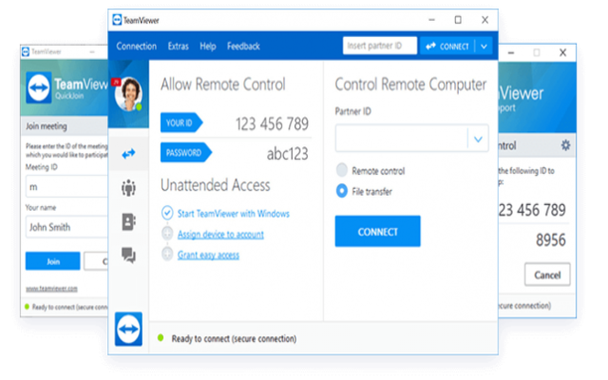608x380 pixels.
Task: Click the TeamViewer logo at sidebar bottom
Action: point(128,329)
